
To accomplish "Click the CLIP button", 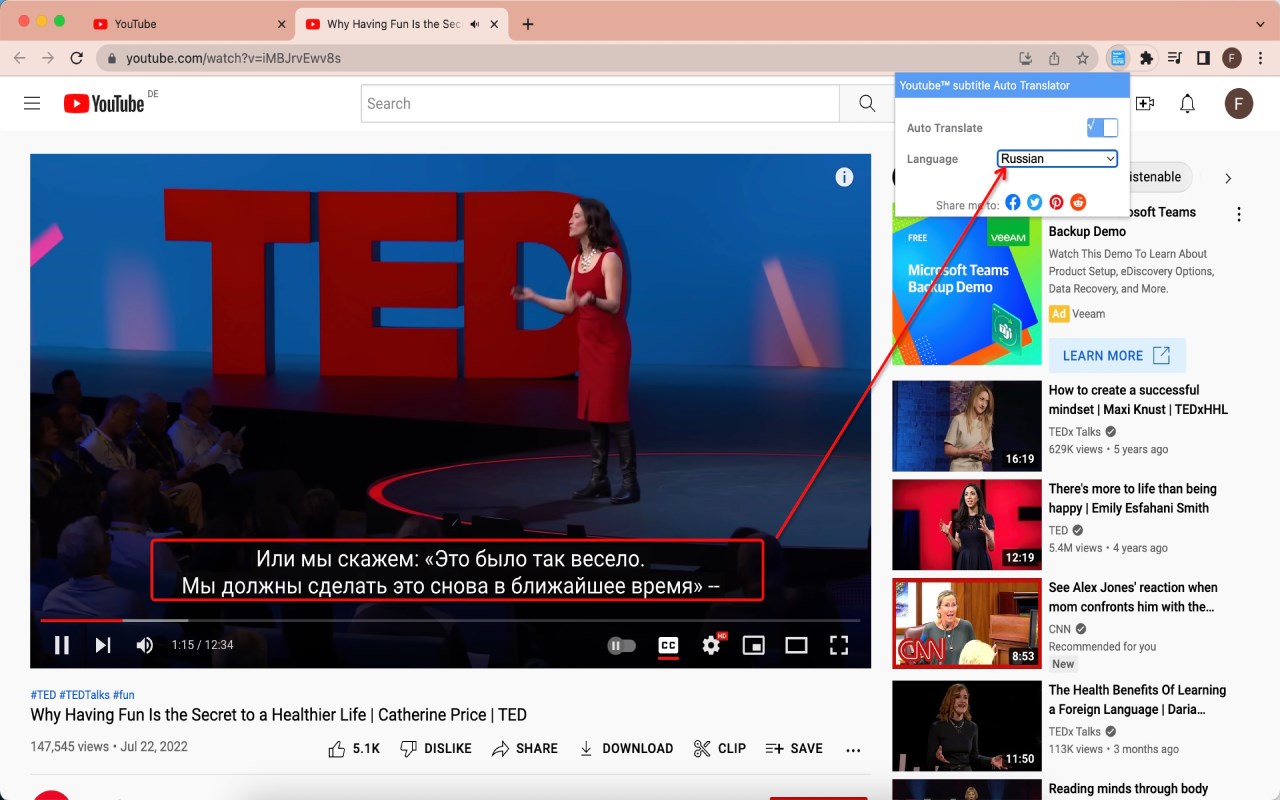I will 720,748.
